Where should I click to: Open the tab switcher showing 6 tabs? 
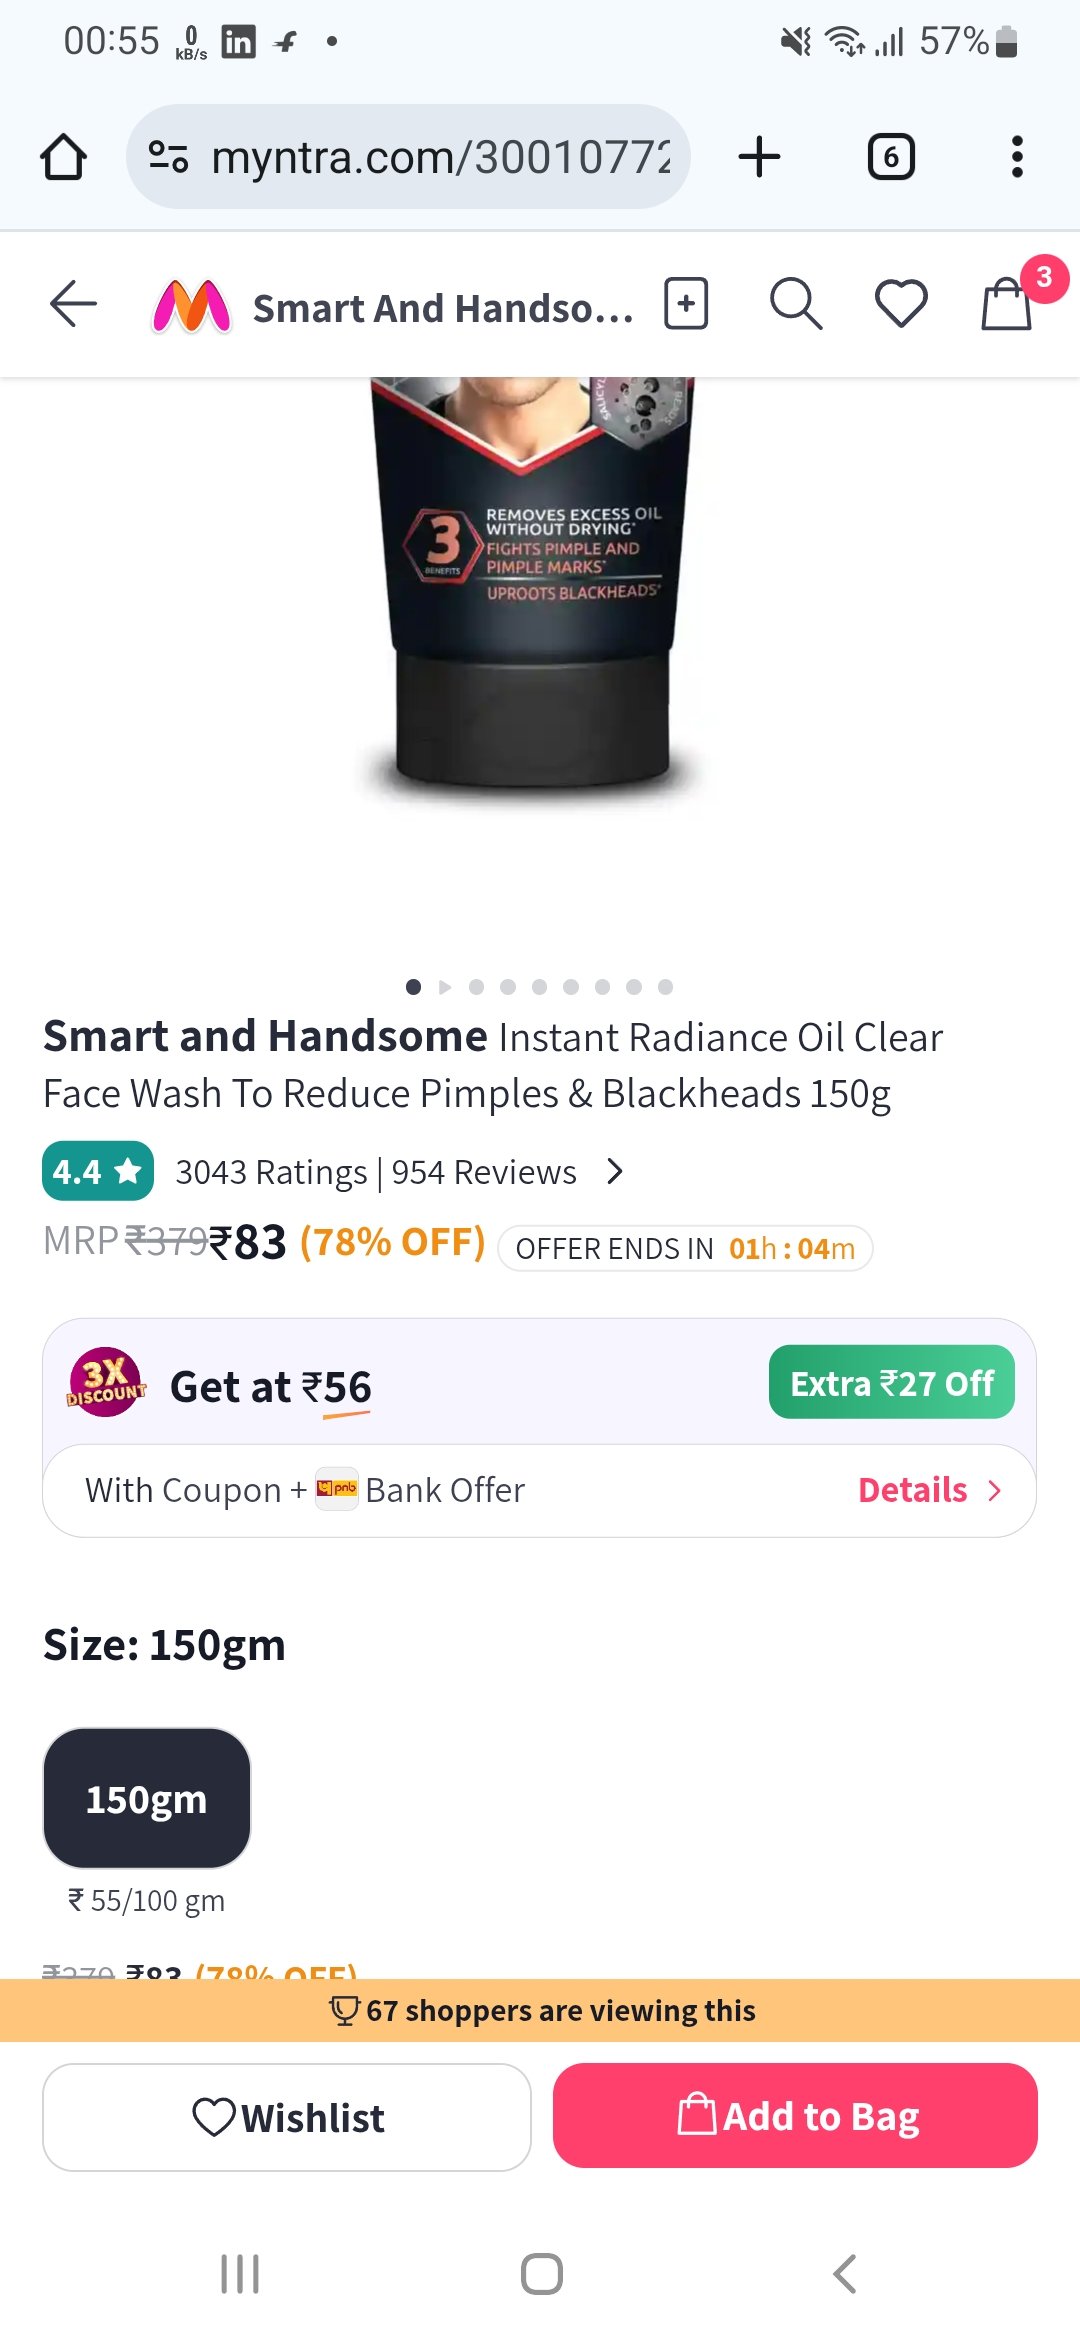pos(890,157)
